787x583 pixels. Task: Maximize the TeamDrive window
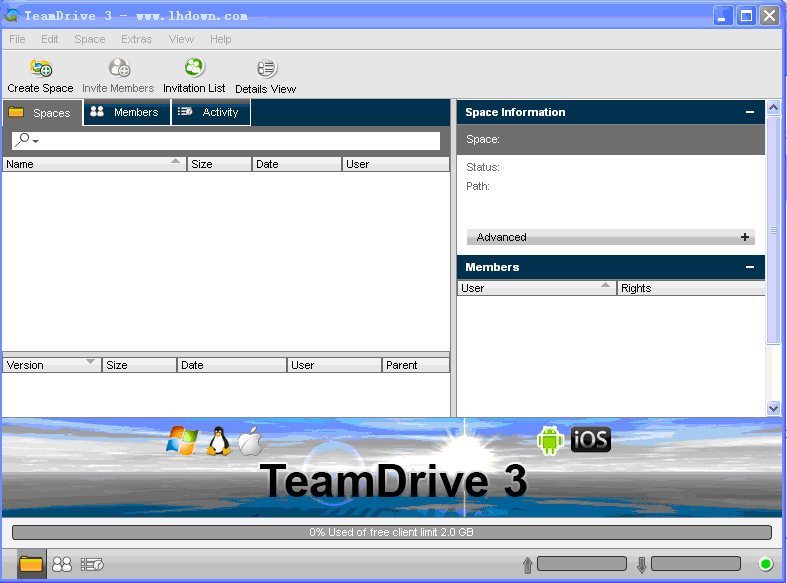pos(746,16)
